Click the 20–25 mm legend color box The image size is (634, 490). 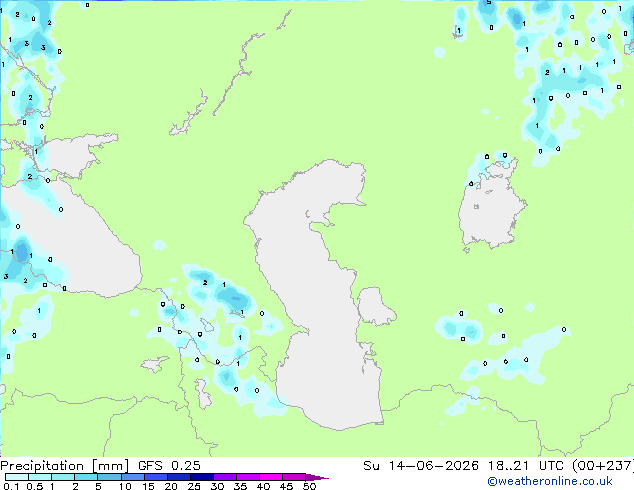point(178,477)
